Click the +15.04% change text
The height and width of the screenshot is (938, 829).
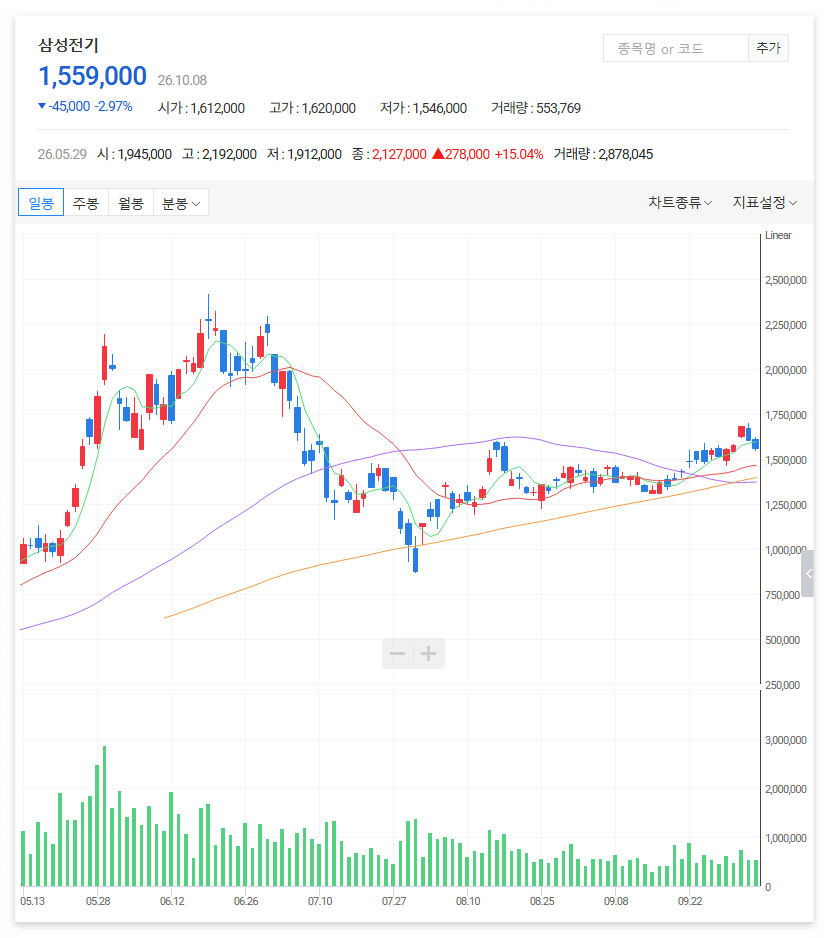519,154
